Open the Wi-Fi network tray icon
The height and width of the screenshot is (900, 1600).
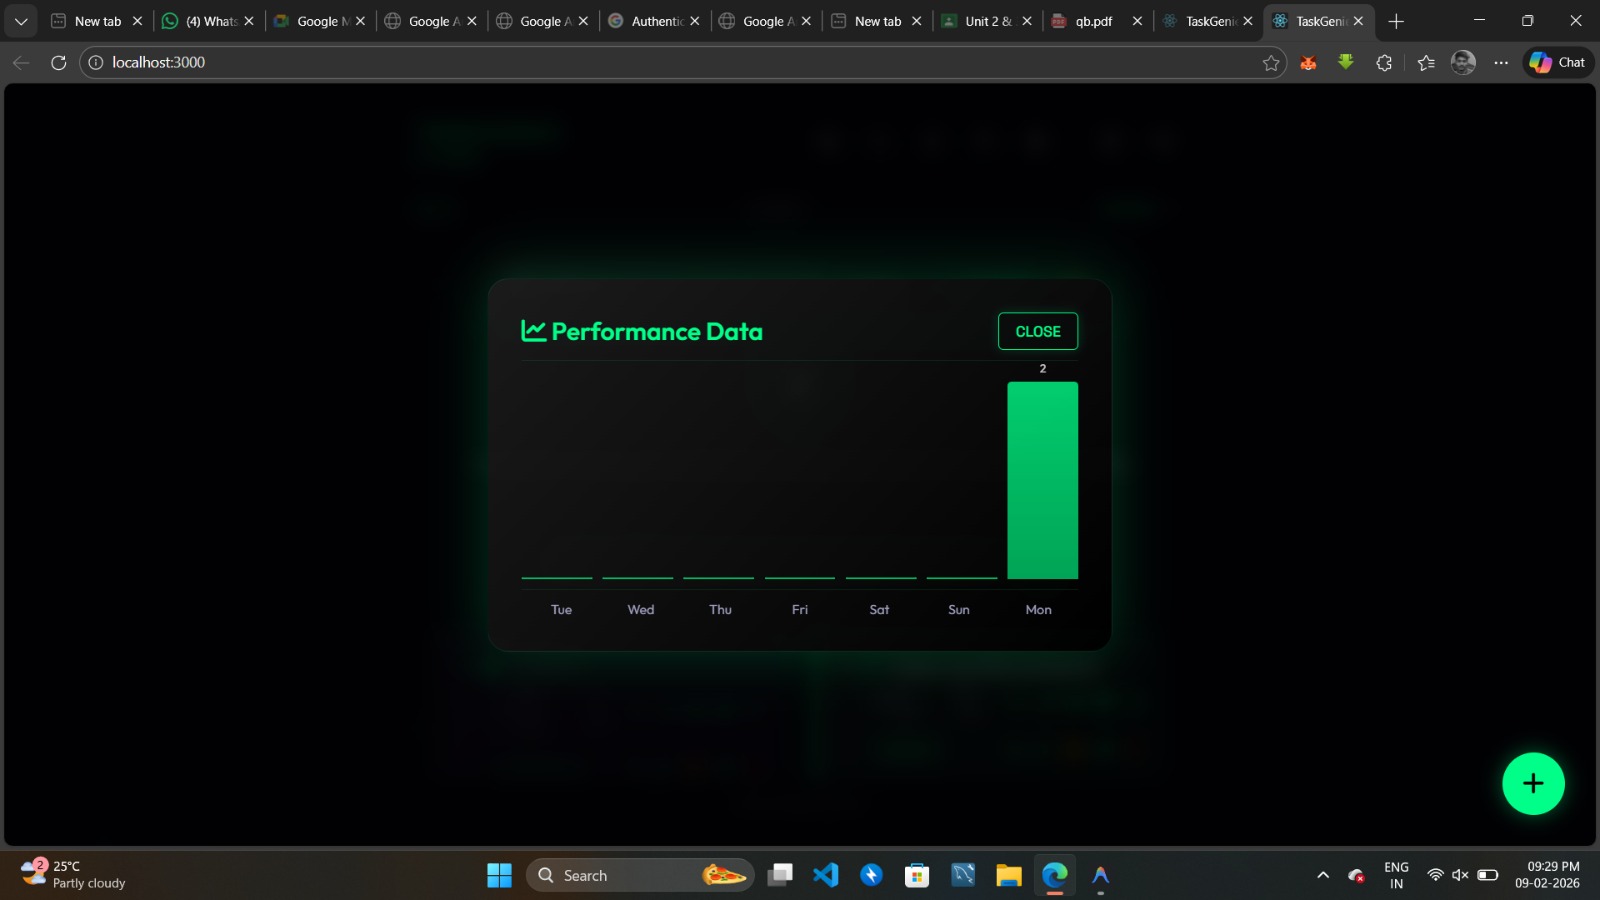click(1435, 875)
